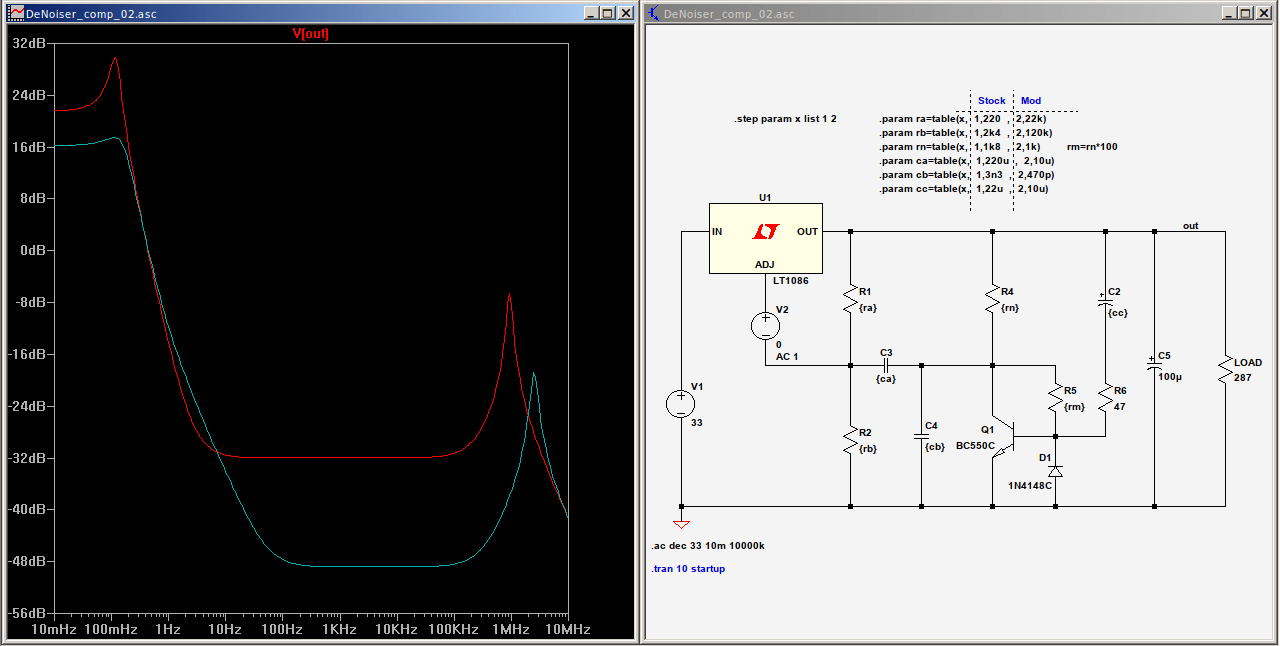The image size is (1280, 646).
Task: Maximize the schematic window
Action: click(x=1246, y=13)
